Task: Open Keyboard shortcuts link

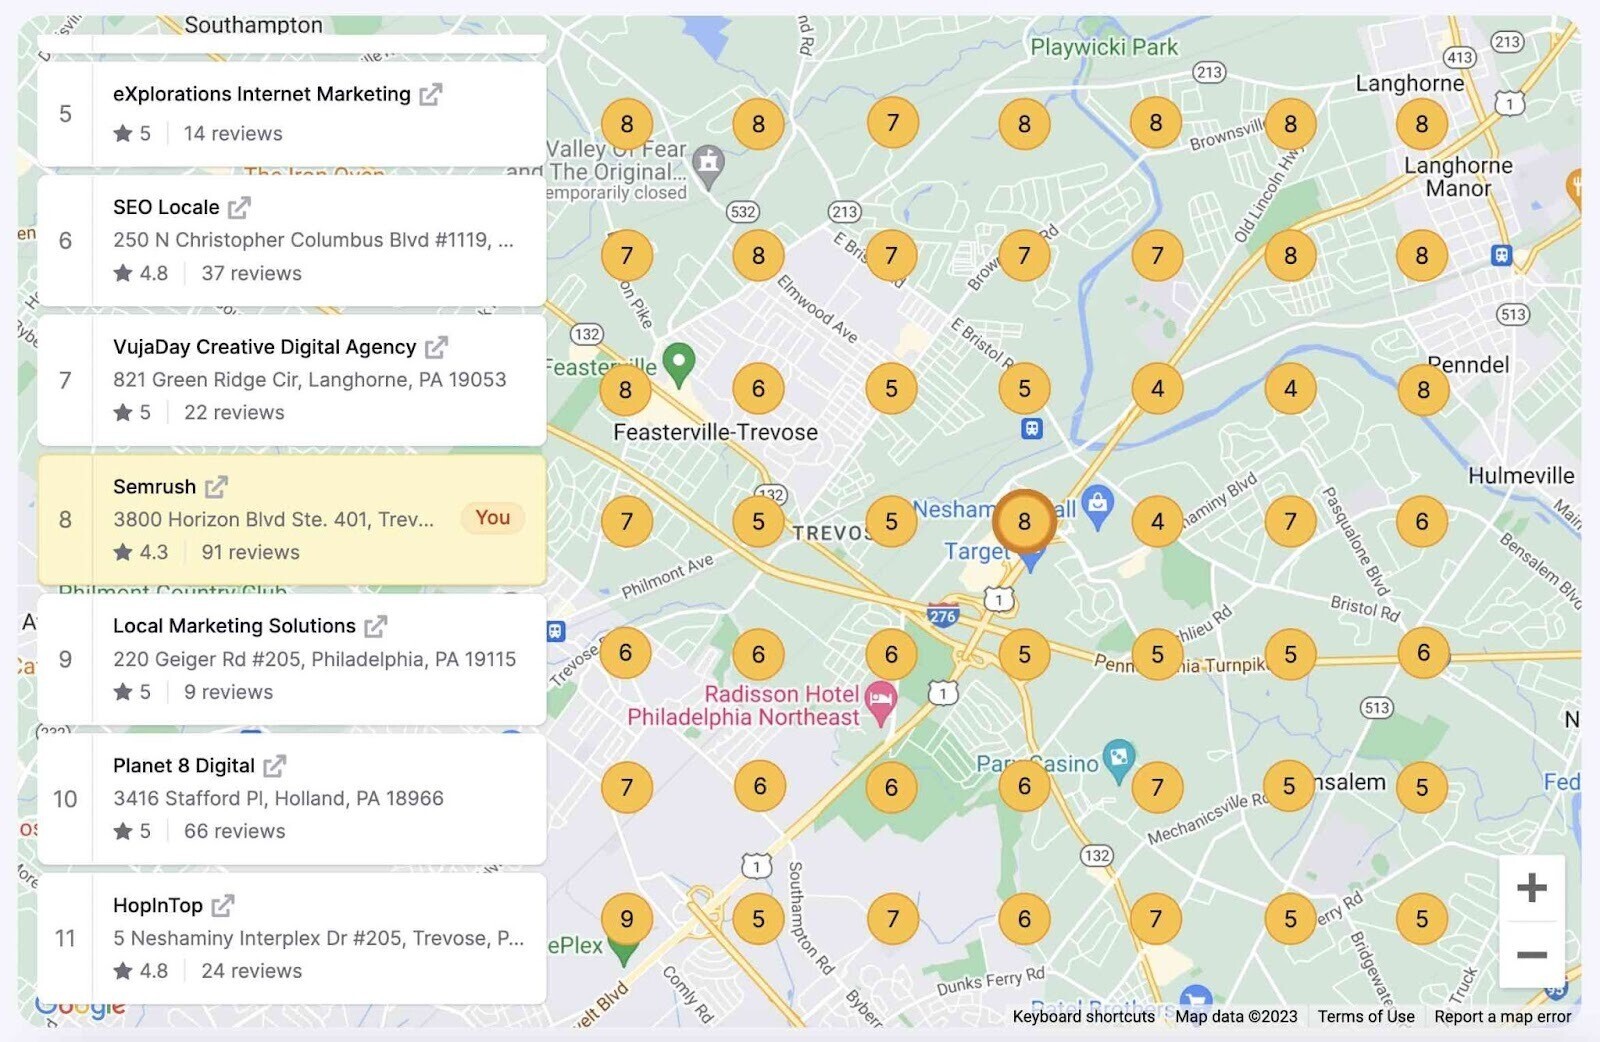Action: pyautogui.click(x=1083, y=1016)
